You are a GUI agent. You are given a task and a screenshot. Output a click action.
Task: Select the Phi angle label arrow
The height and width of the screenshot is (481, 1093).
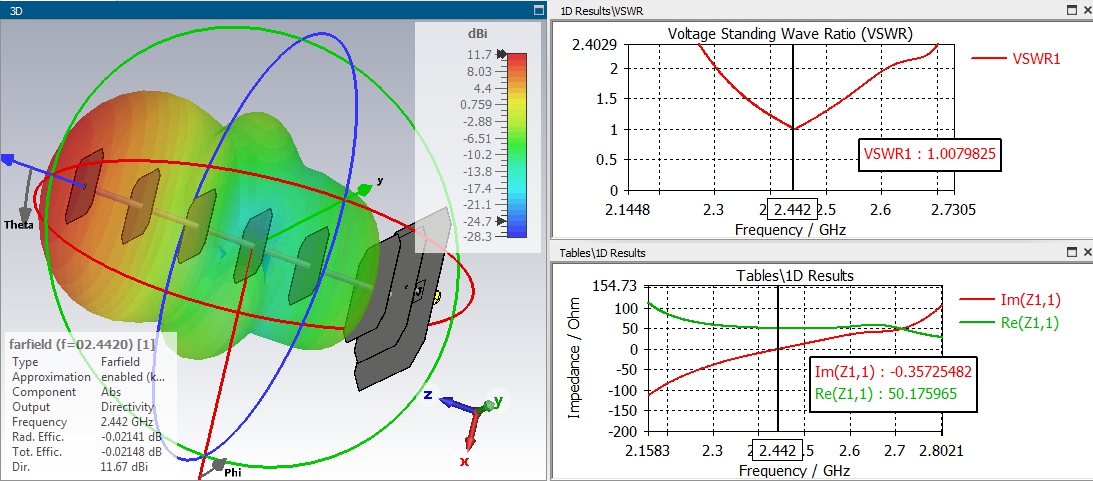point(218,463)
